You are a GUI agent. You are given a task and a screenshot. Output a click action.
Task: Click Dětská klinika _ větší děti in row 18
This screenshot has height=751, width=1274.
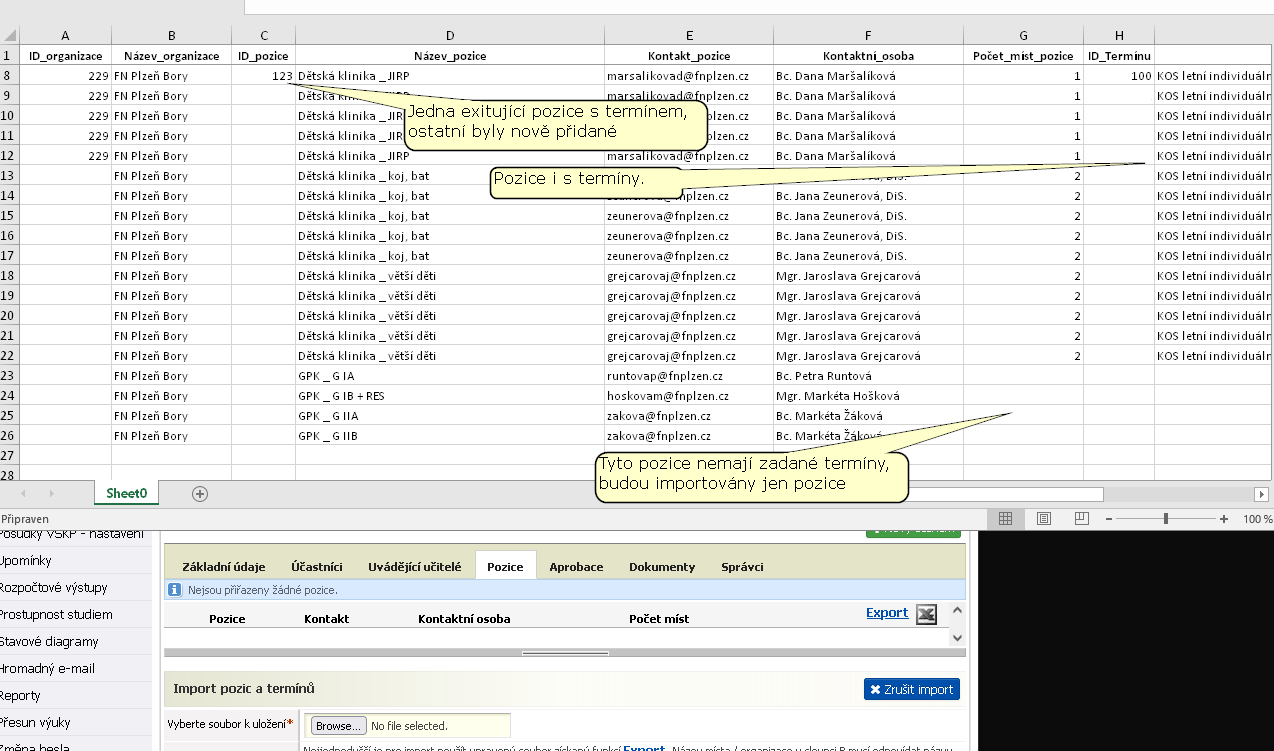[450, 275]
